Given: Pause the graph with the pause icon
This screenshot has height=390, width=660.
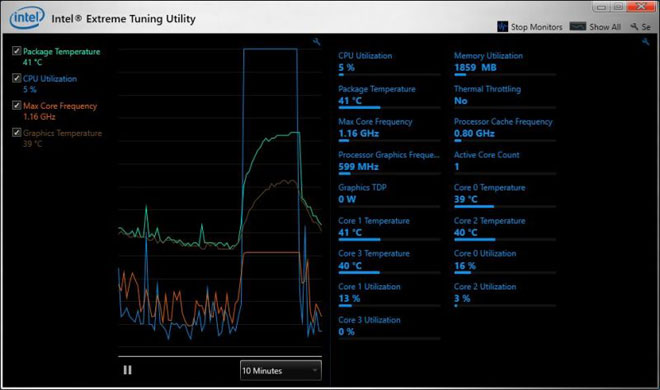Looking at the screenshot, I should (128, 370).
